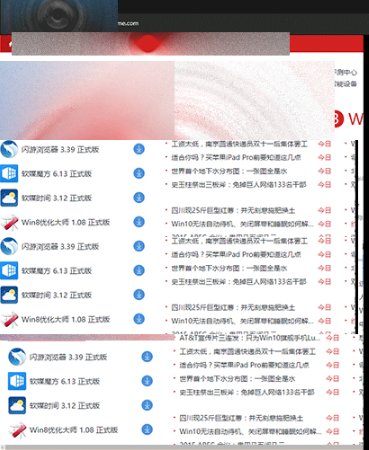The image size is (369, 450).
Task: Download 软媒魔方 6.13 via bottom list's blue arrow
Action: pyautogui.click(x=147, y=381)
